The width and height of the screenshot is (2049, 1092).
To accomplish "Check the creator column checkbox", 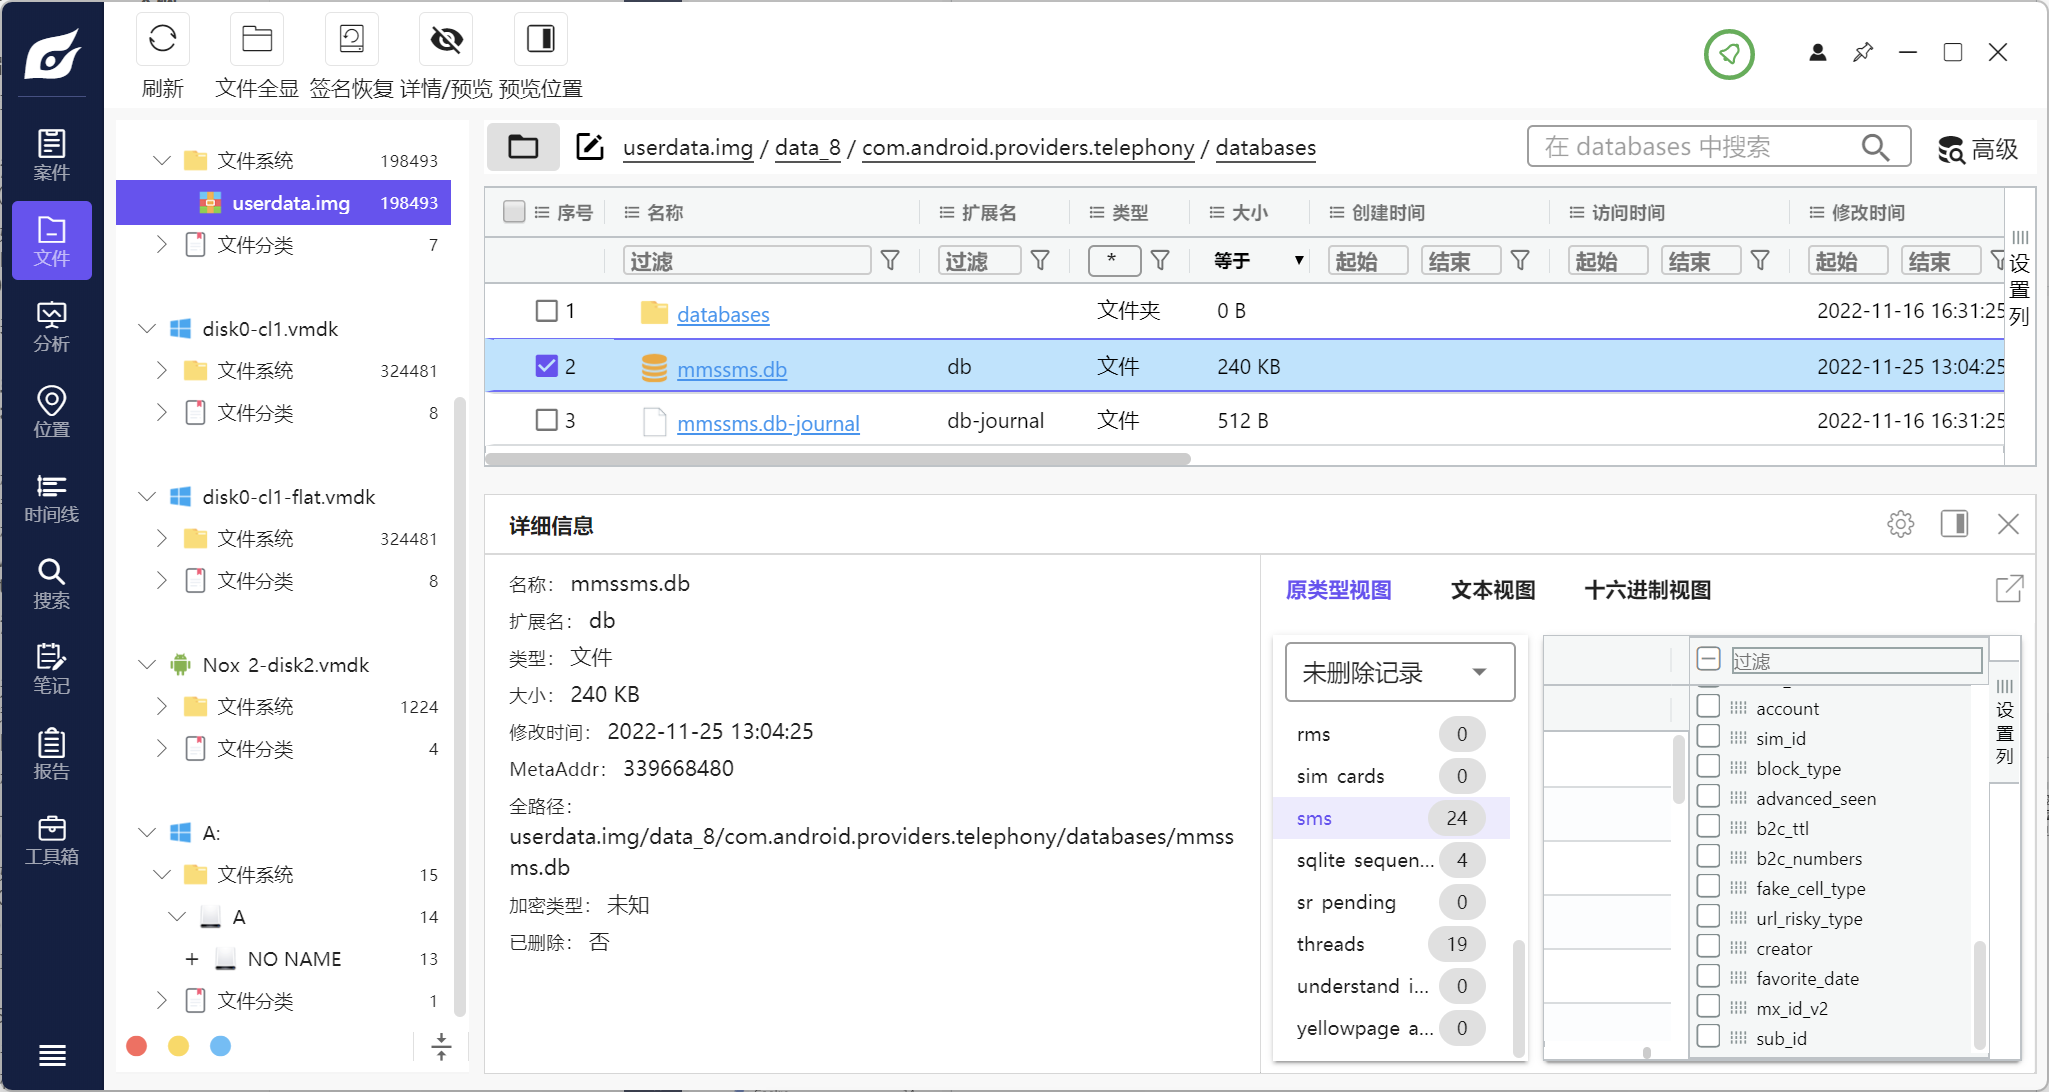I will (x=1708, y=947).
